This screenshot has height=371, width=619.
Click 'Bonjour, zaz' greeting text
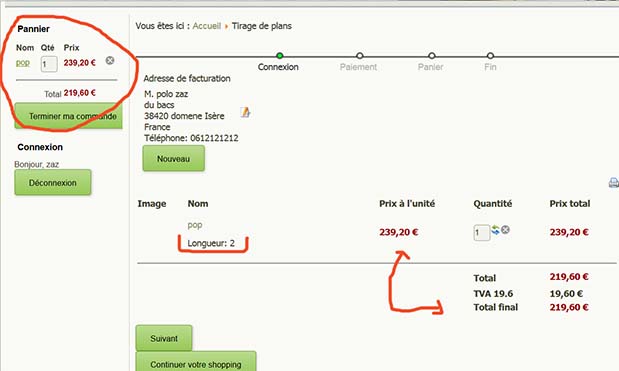click(x=36, y=164)
